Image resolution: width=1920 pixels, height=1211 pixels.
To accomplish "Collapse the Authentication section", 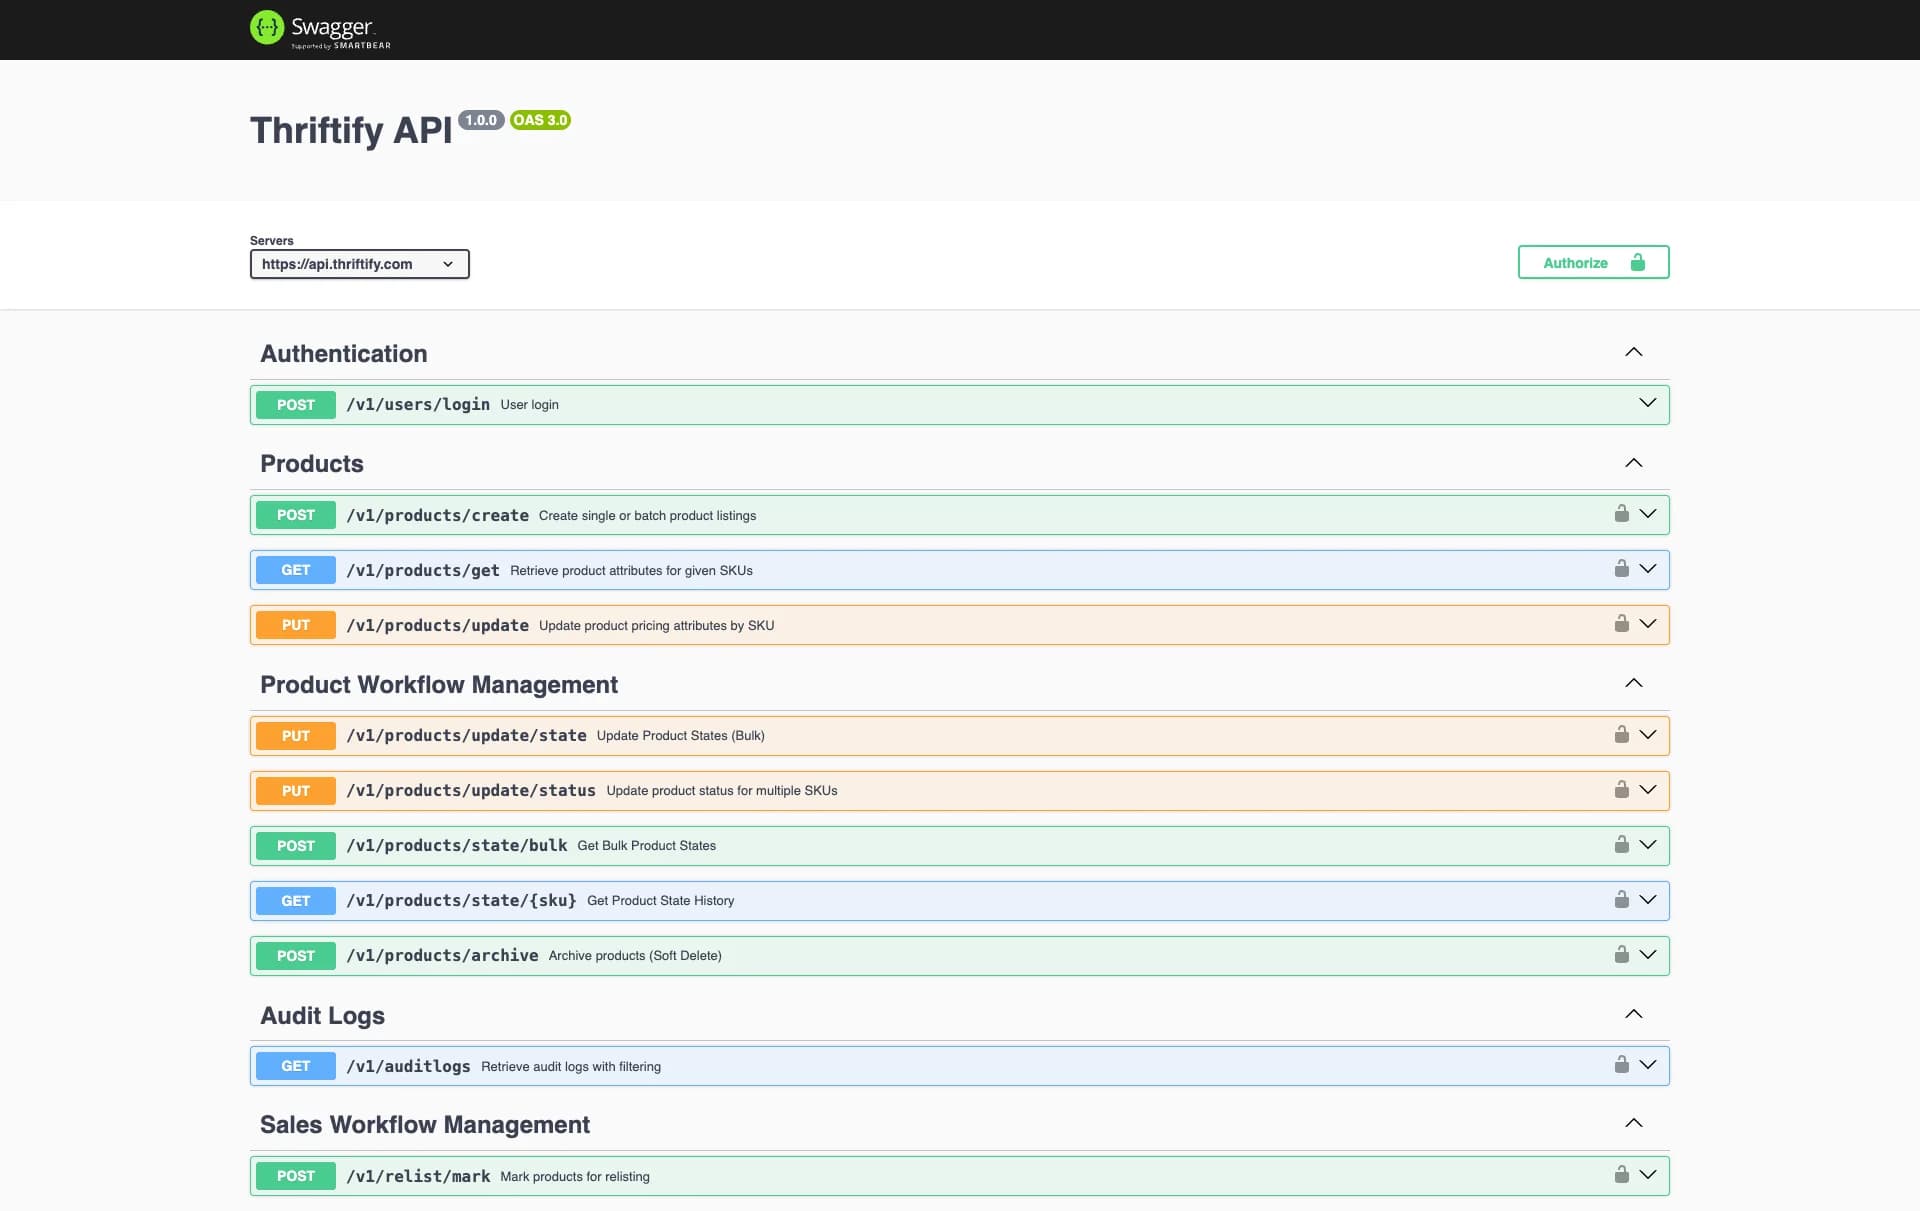I will (x=1633, y=352).
